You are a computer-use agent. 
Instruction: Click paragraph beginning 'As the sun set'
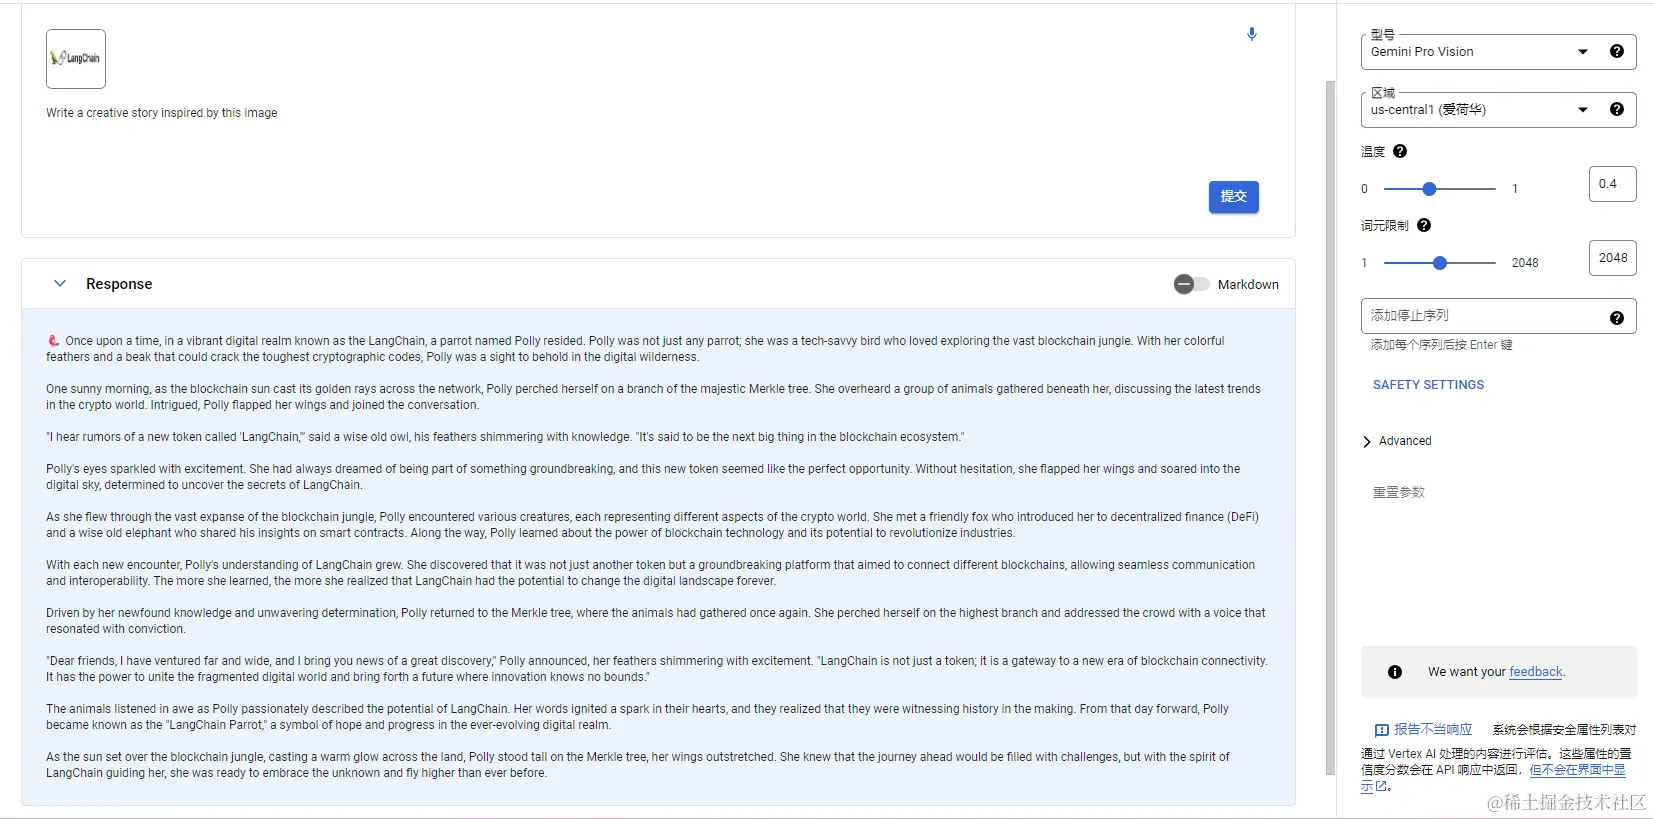638,765
